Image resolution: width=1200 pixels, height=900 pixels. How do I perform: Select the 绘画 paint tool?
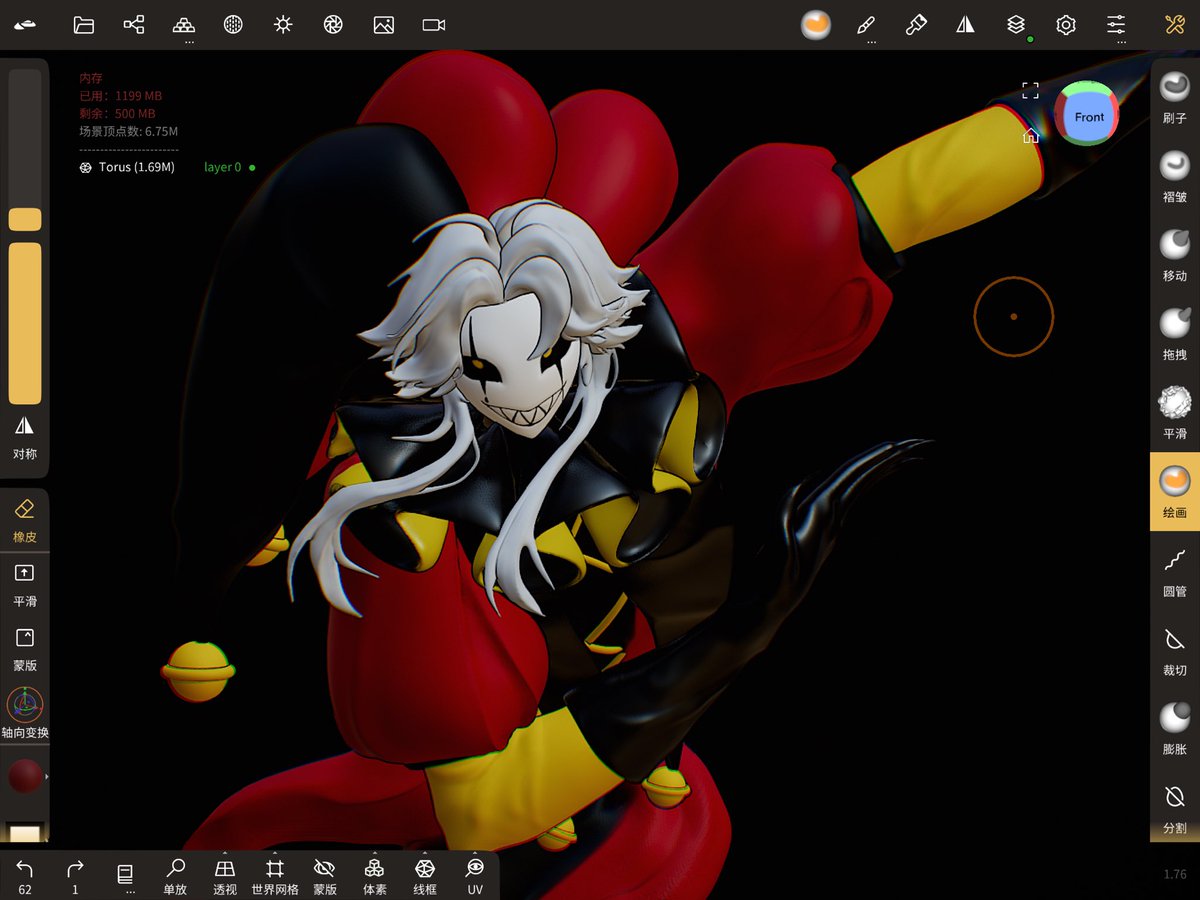coord(1175,492)
